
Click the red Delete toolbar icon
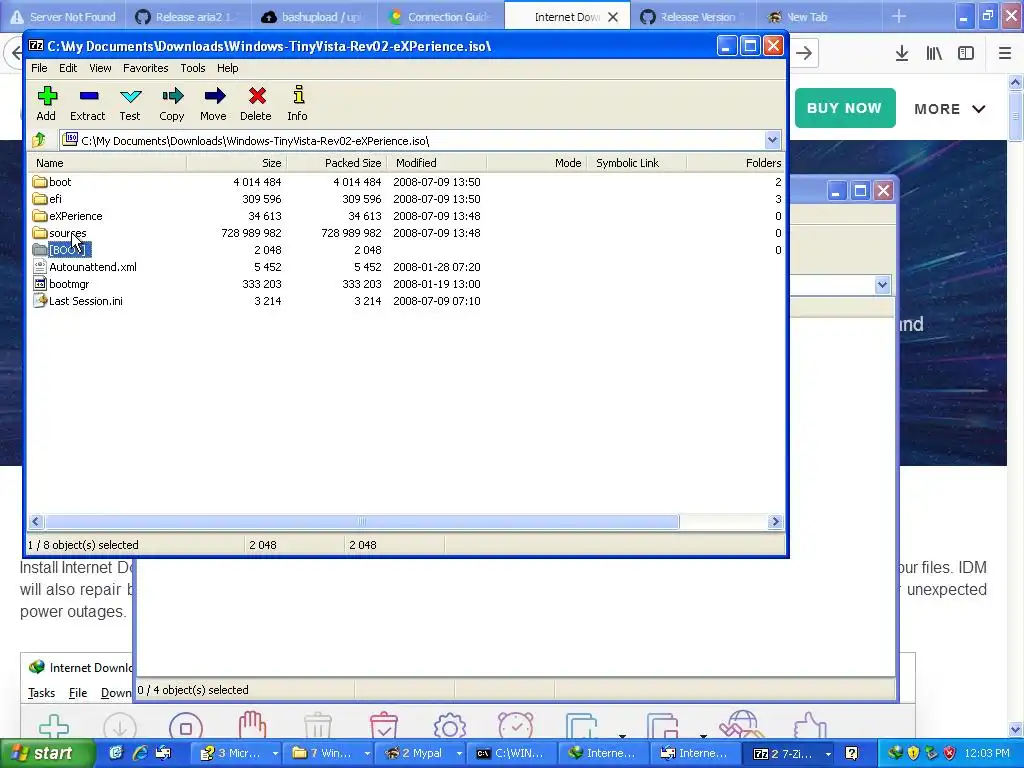pyautogui.click(x=257, y=97)
